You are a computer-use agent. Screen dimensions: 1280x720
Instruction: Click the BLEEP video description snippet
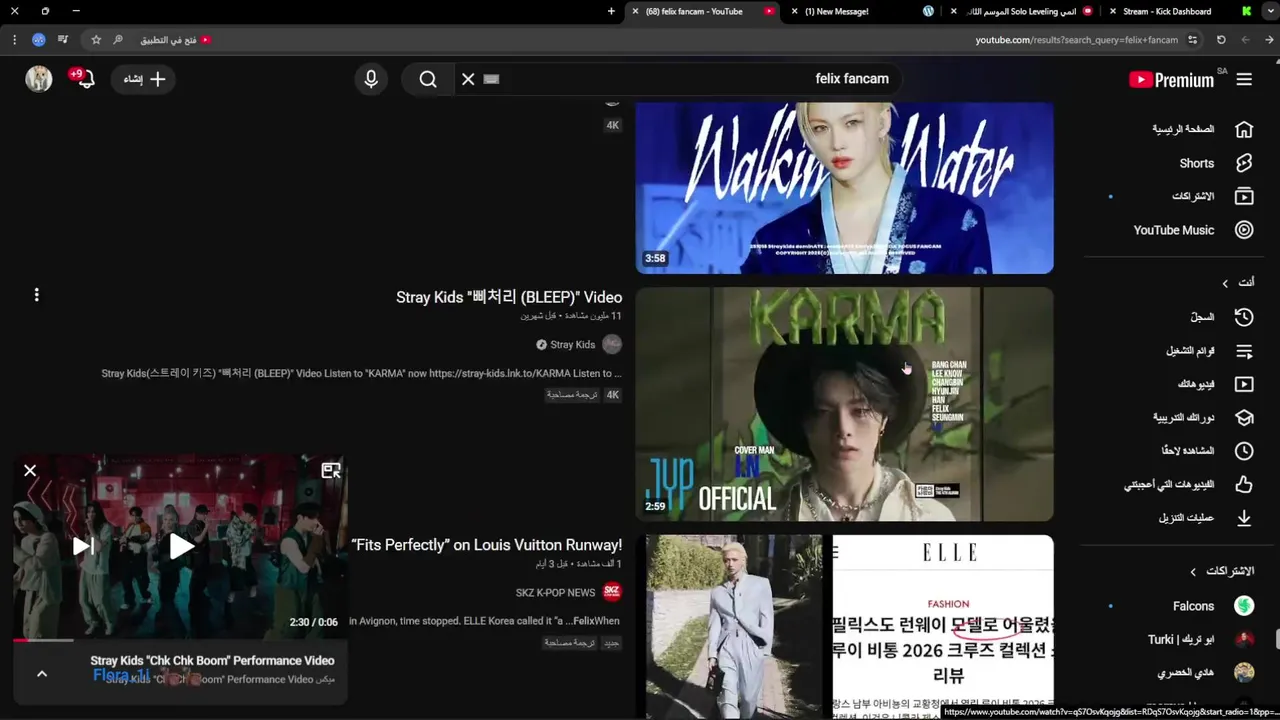tap(361, 373)
